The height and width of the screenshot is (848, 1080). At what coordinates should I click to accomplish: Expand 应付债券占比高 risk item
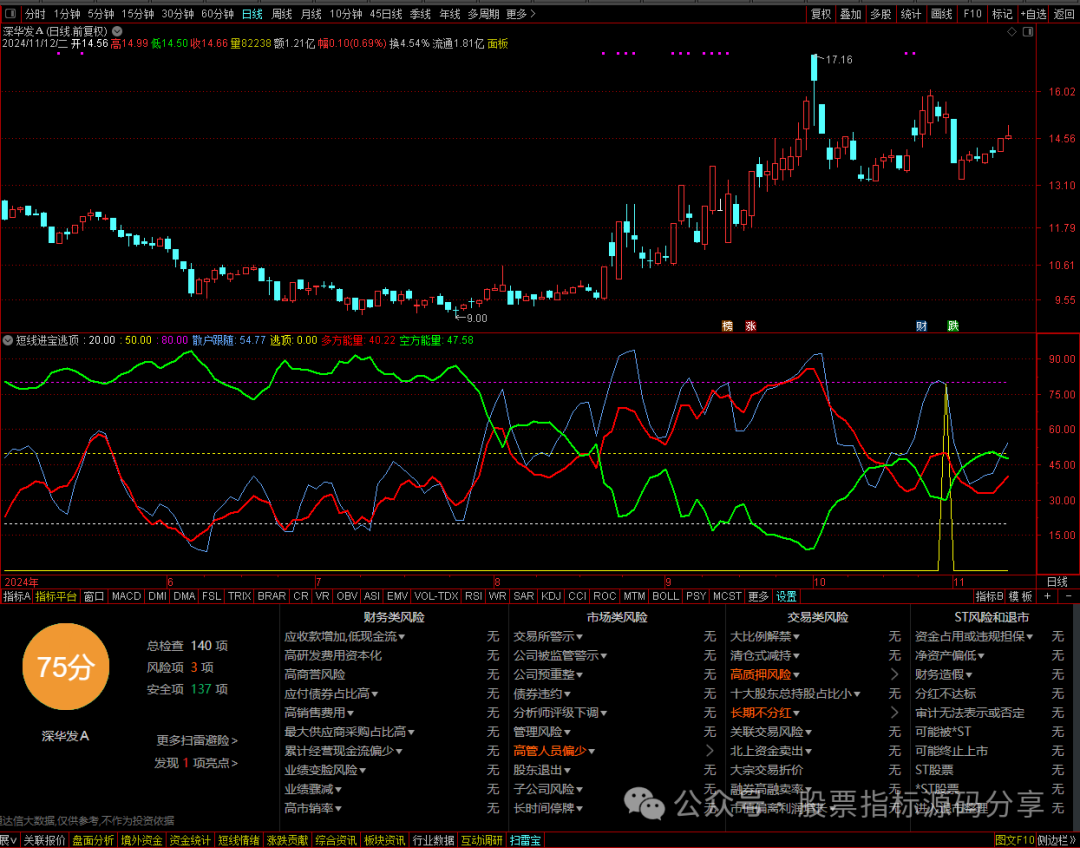click(x=331, y=694)
